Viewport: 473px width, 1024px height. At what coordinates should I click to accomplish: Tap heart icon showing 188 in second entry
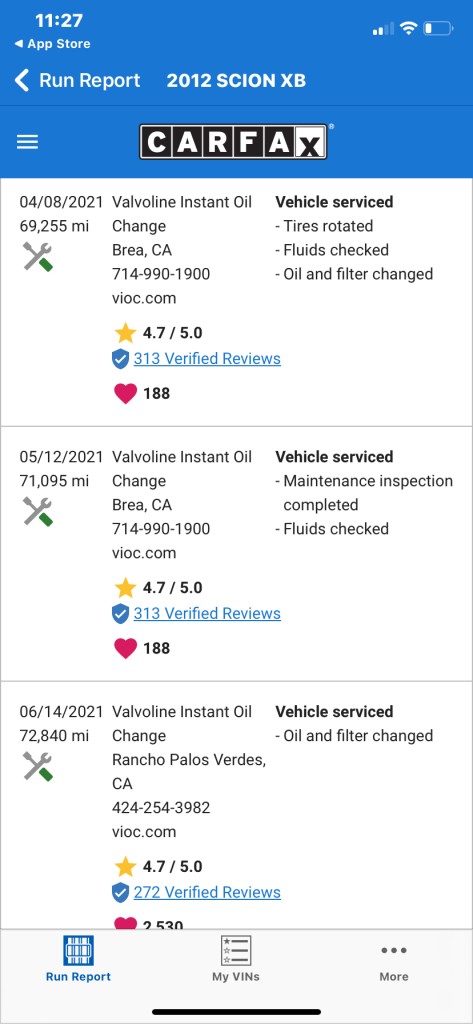(125, 648)
